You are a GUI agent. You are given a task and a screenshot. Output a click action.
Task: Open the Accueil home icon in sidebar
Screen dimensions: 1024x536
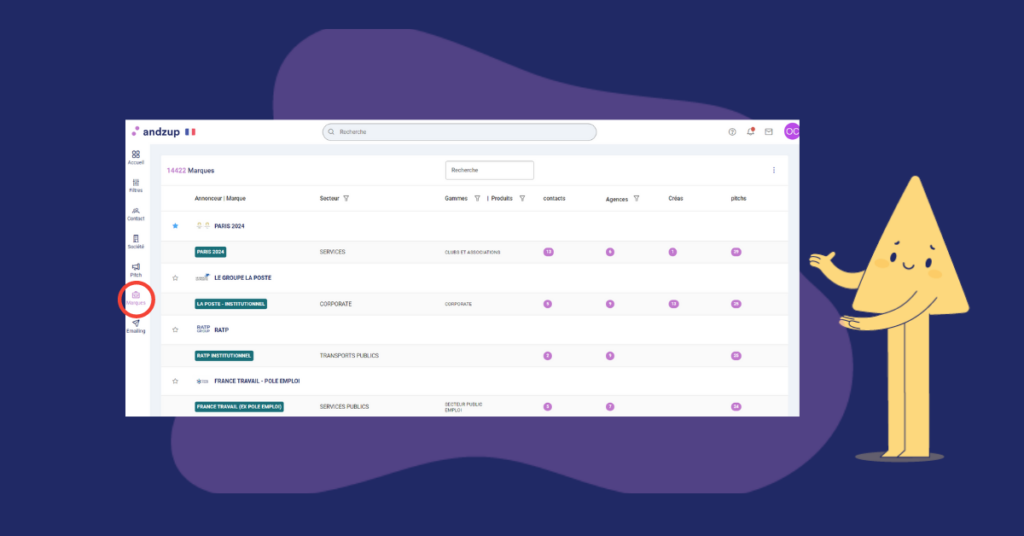(136, 157)
